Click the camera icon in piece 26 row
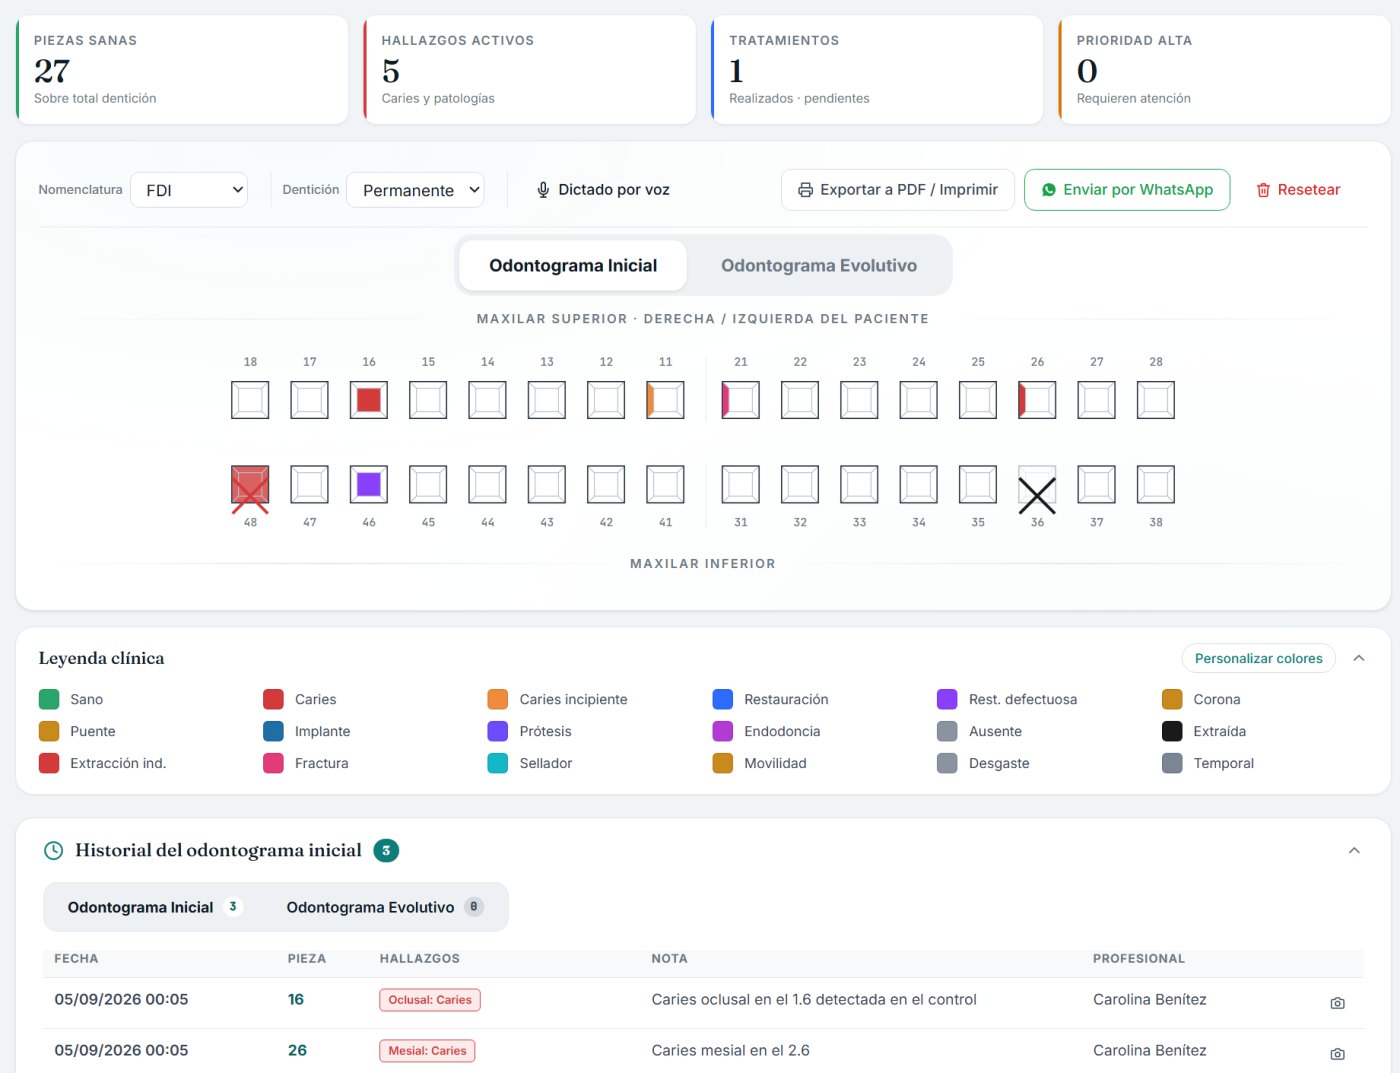Image resolution: width=1400 pixels, height=1073 pixels. coord(1337,1053)
